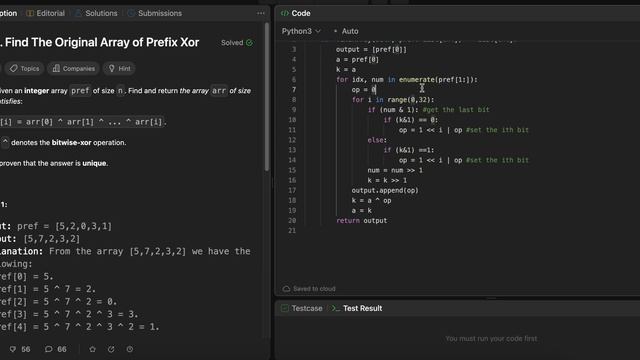This screenshot has height=360, width=640.
Task: Place cursor on line 7 'op = 0'
Action: pyautogui.click(x=364, y=89)
